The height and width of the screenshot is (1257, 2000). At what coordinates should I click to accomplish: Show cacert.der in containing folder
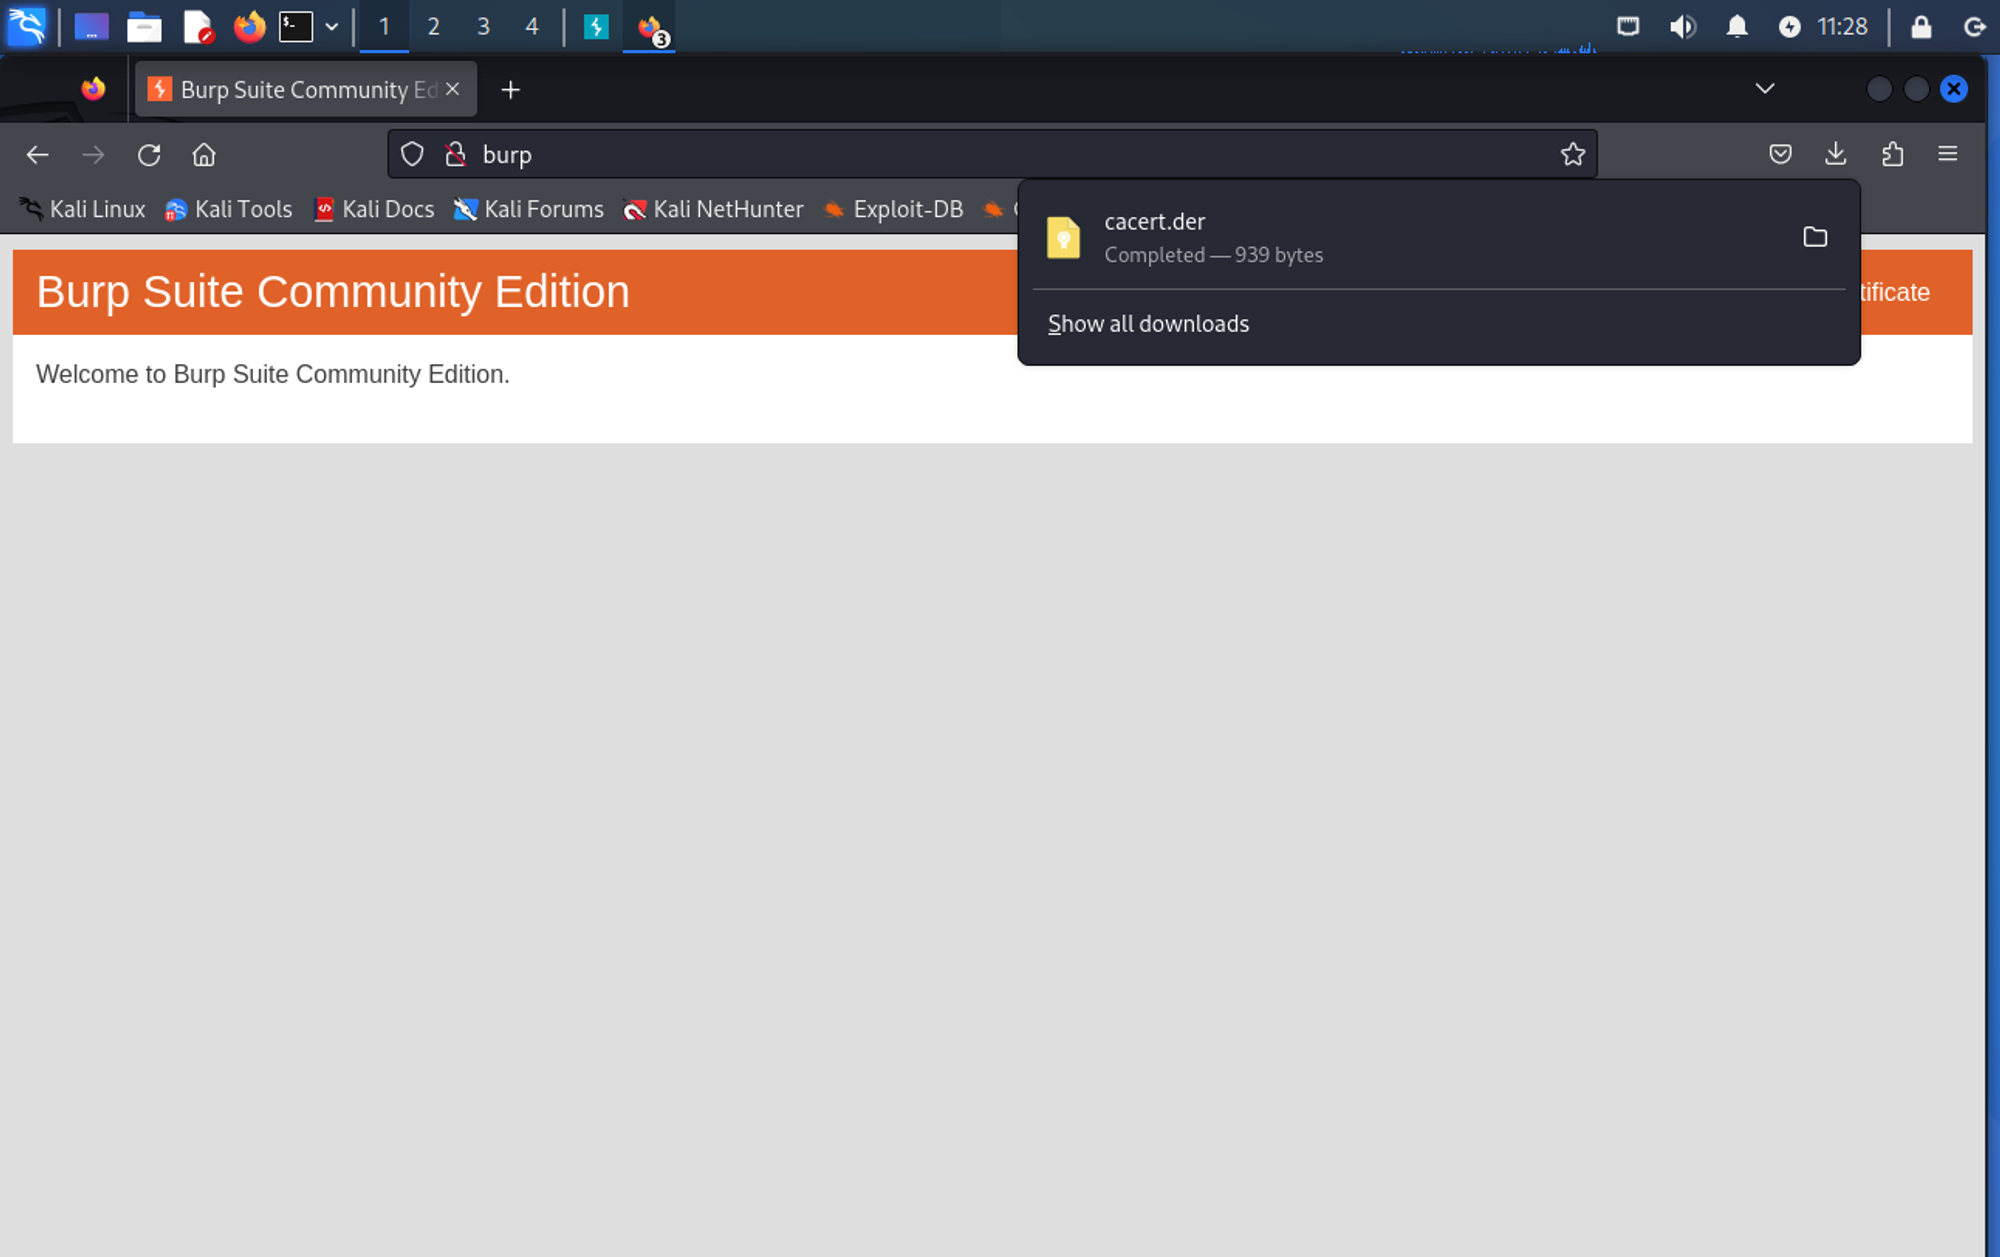[1815, 237]
